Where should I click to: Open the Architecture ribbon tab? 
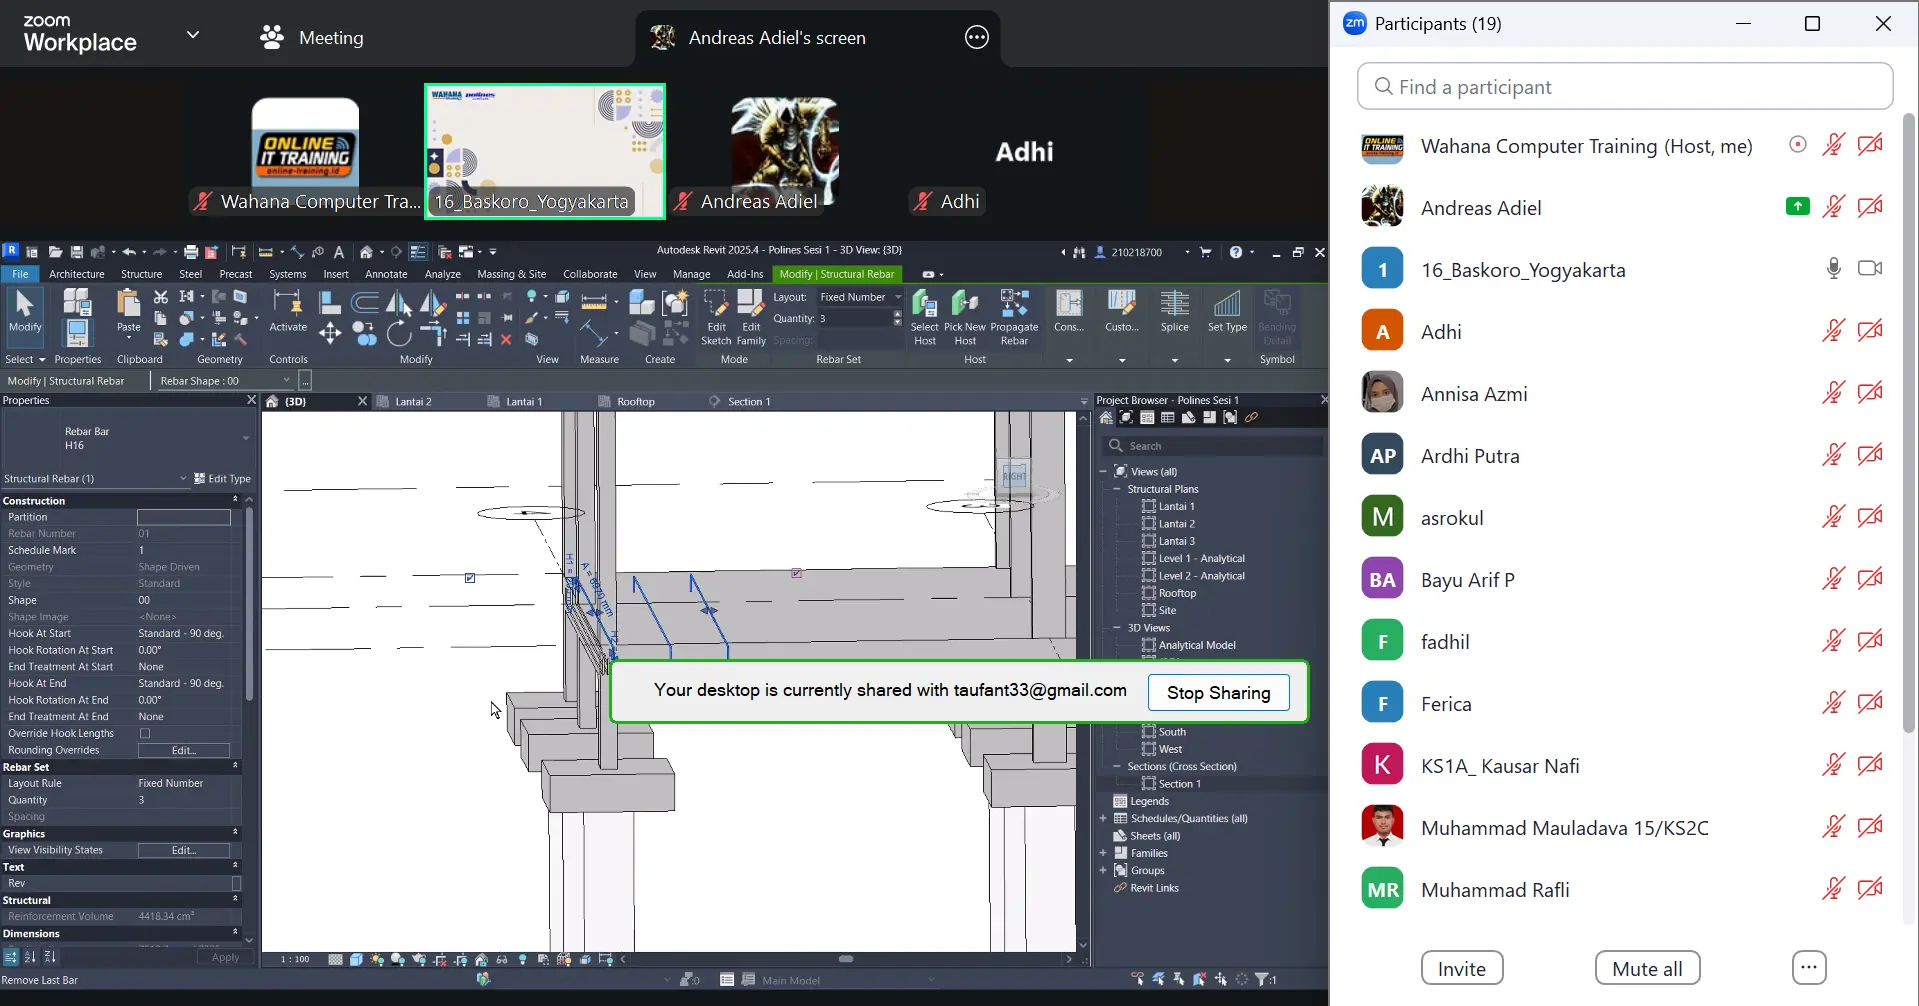tap(77, 274)
